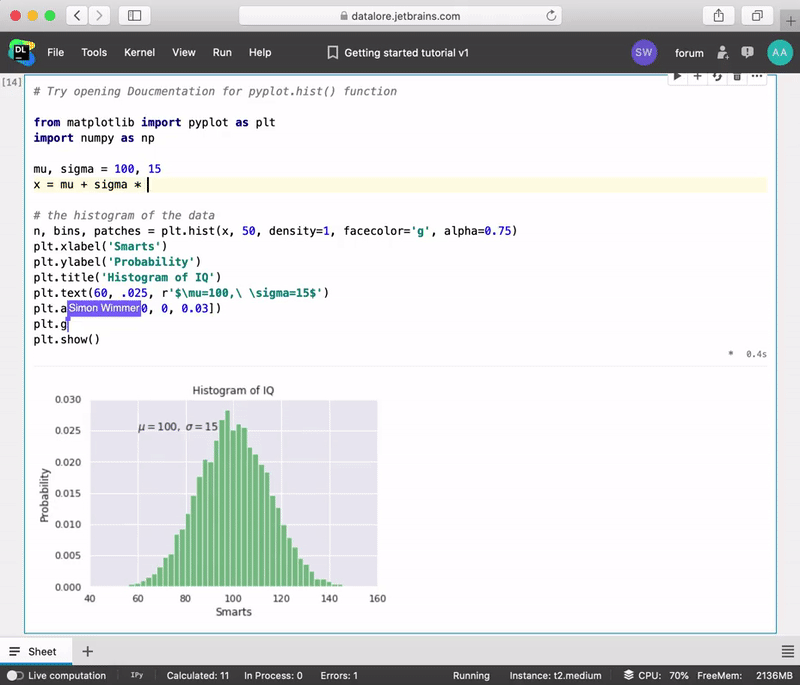The height and width of the screenshot is (685, 800).
Task: Open the feedback speech bubble icon
Action: tap(747, 52)
